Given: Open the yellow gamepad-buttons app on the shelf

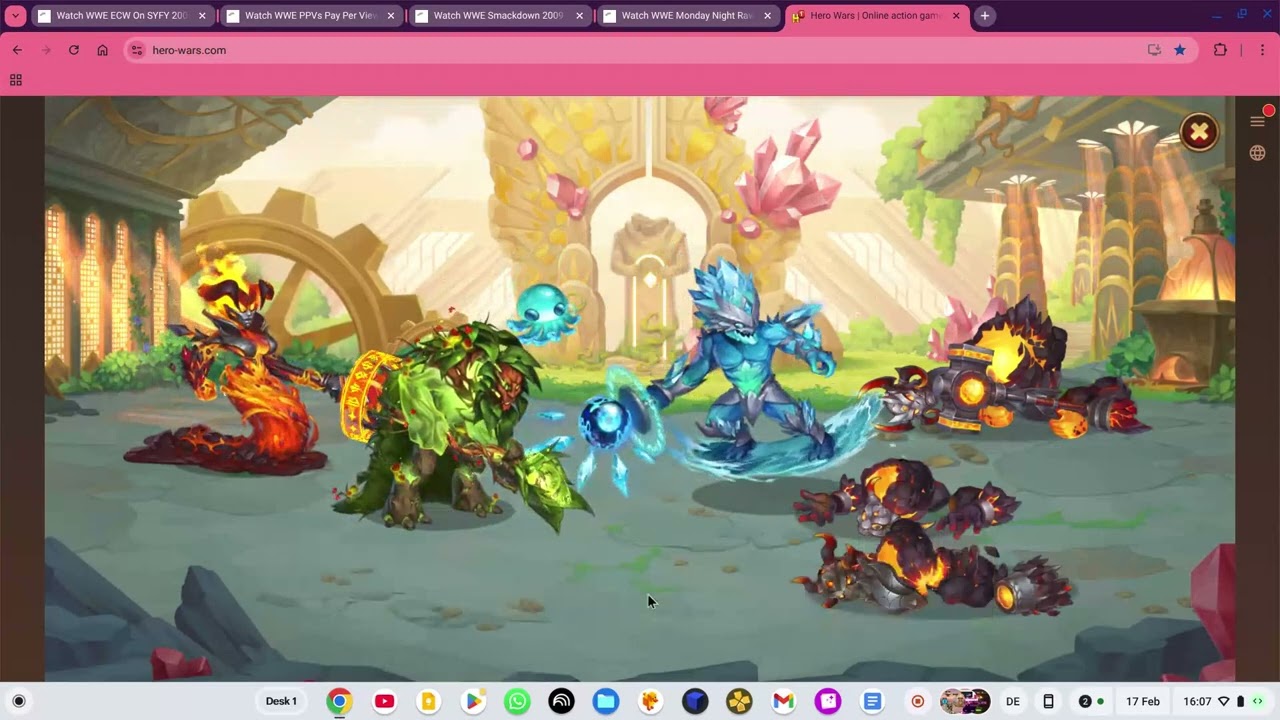Looking at the screenshot, I should 739,701.
